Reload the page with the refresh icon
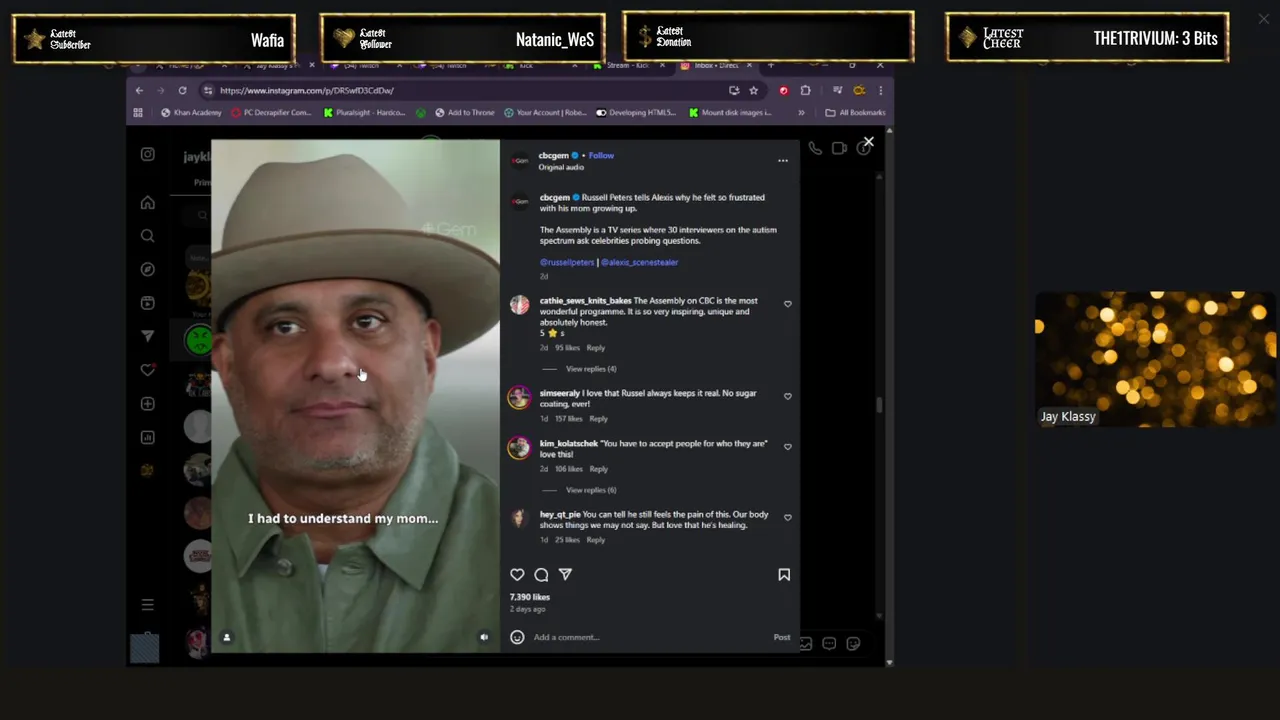 [x=182, y=90]
